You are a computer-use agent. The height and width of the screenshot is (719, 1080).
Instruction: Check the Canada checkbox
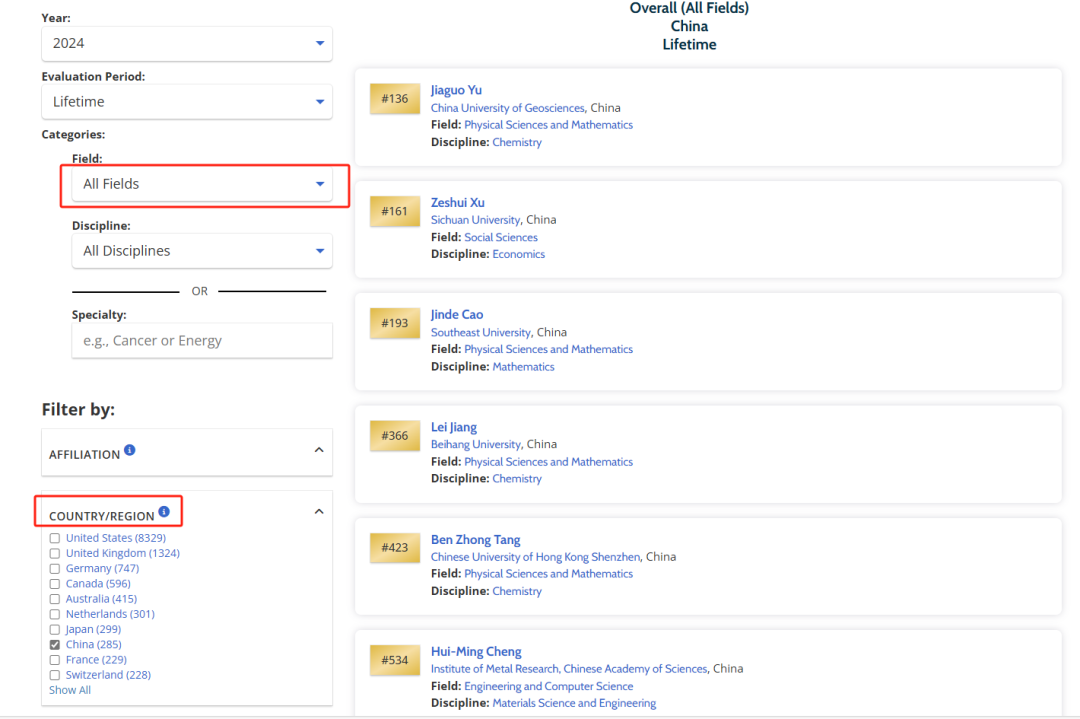click(x=54, y=584)
